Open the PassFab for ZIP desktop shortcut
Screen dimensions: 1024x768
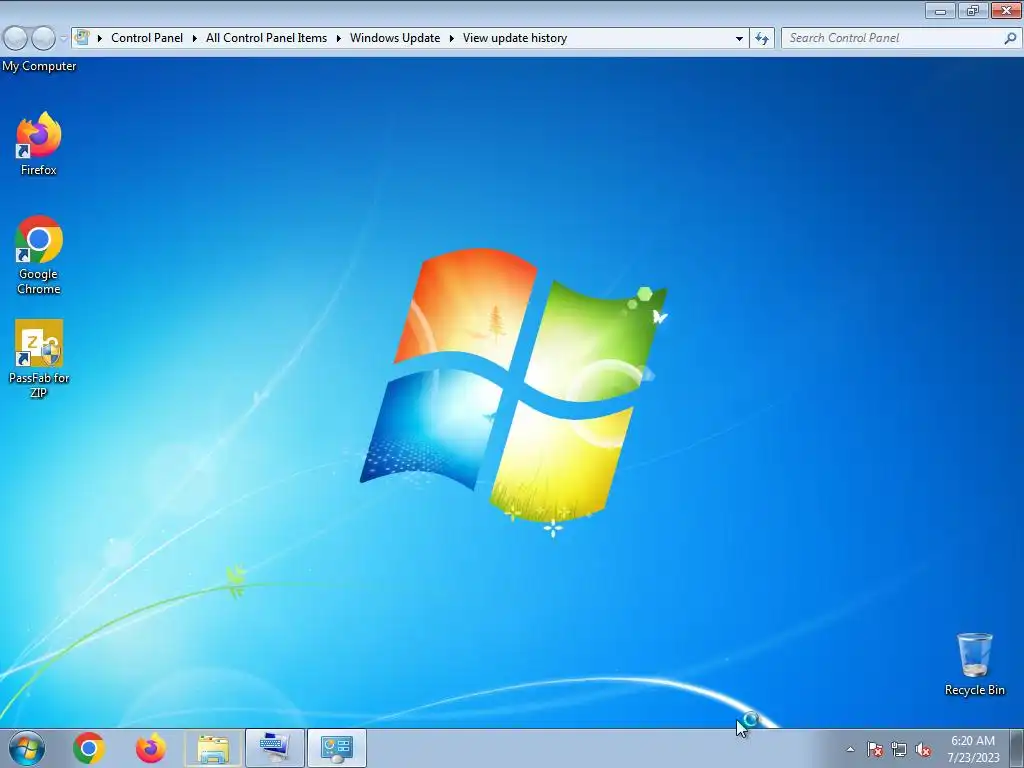click(x=39, y=359)
